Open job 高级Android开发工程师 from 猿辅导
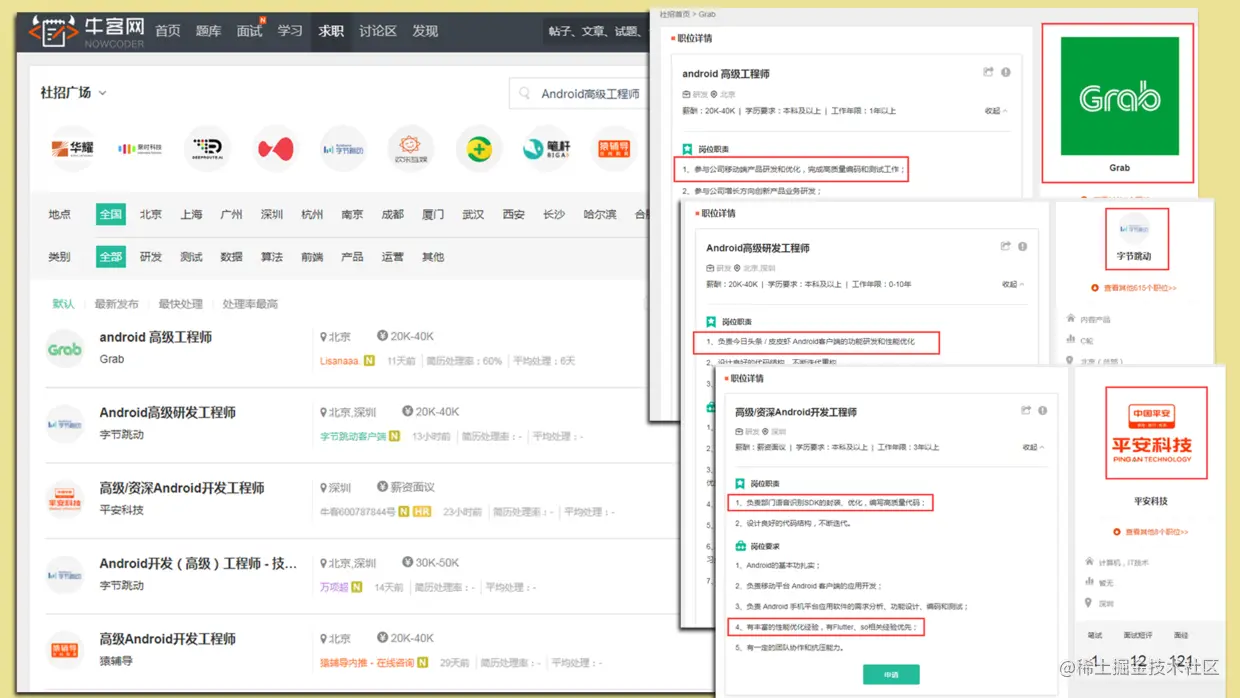The height and width of the screenshot is (698, 1240). point(168,638)
